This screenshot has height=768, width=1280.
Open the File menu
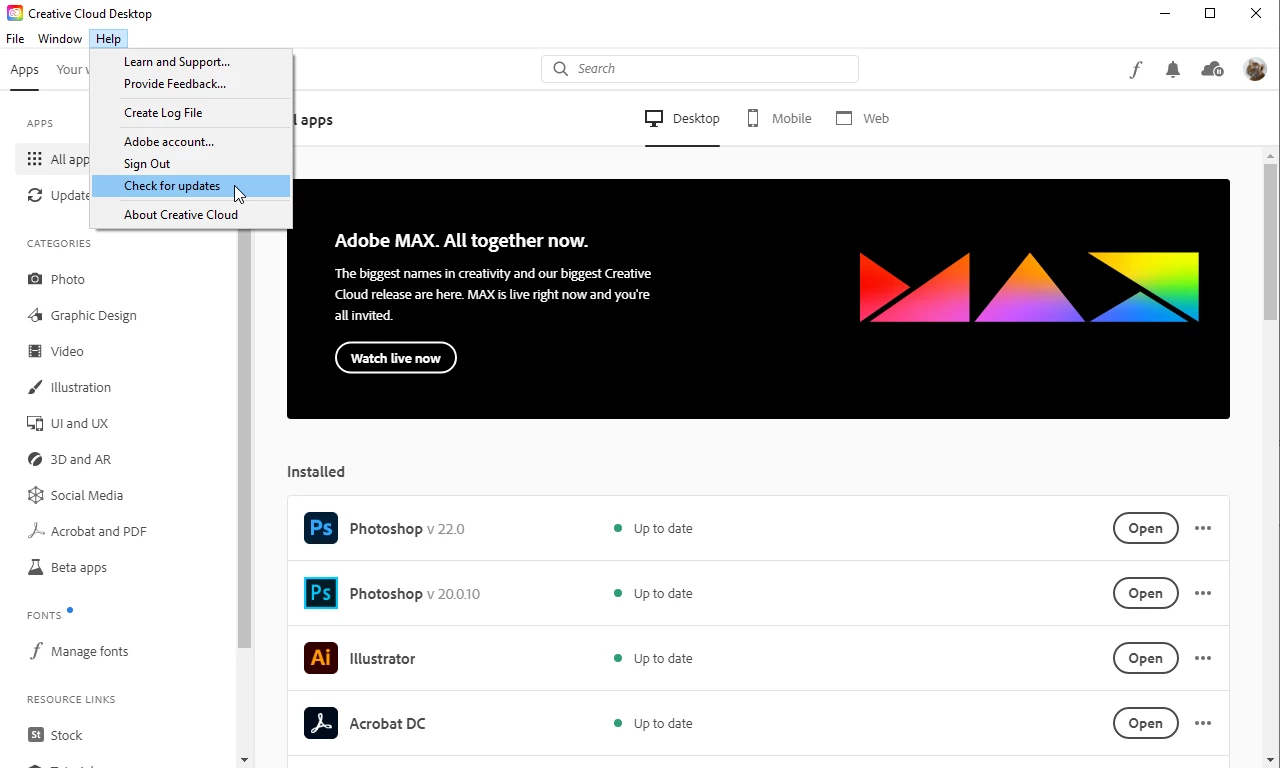point(15,39)
